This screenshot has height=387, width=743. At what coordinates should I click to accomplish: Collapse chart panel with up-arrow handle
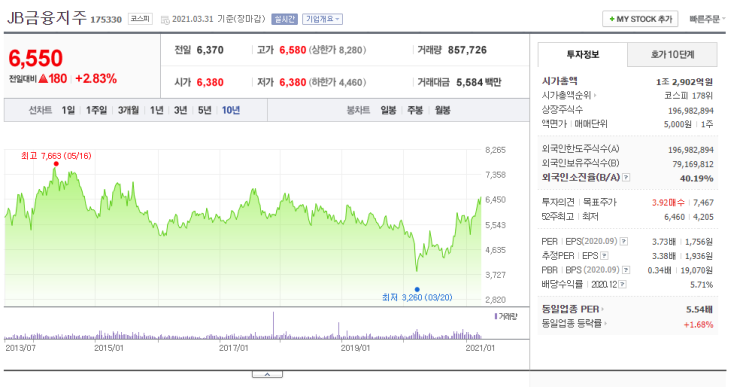(x=267, y=374)
